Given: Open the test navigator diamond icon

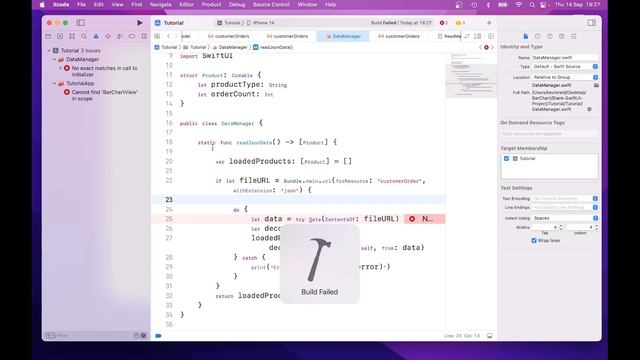Looking at the screenshot, I should coord(108,36).
